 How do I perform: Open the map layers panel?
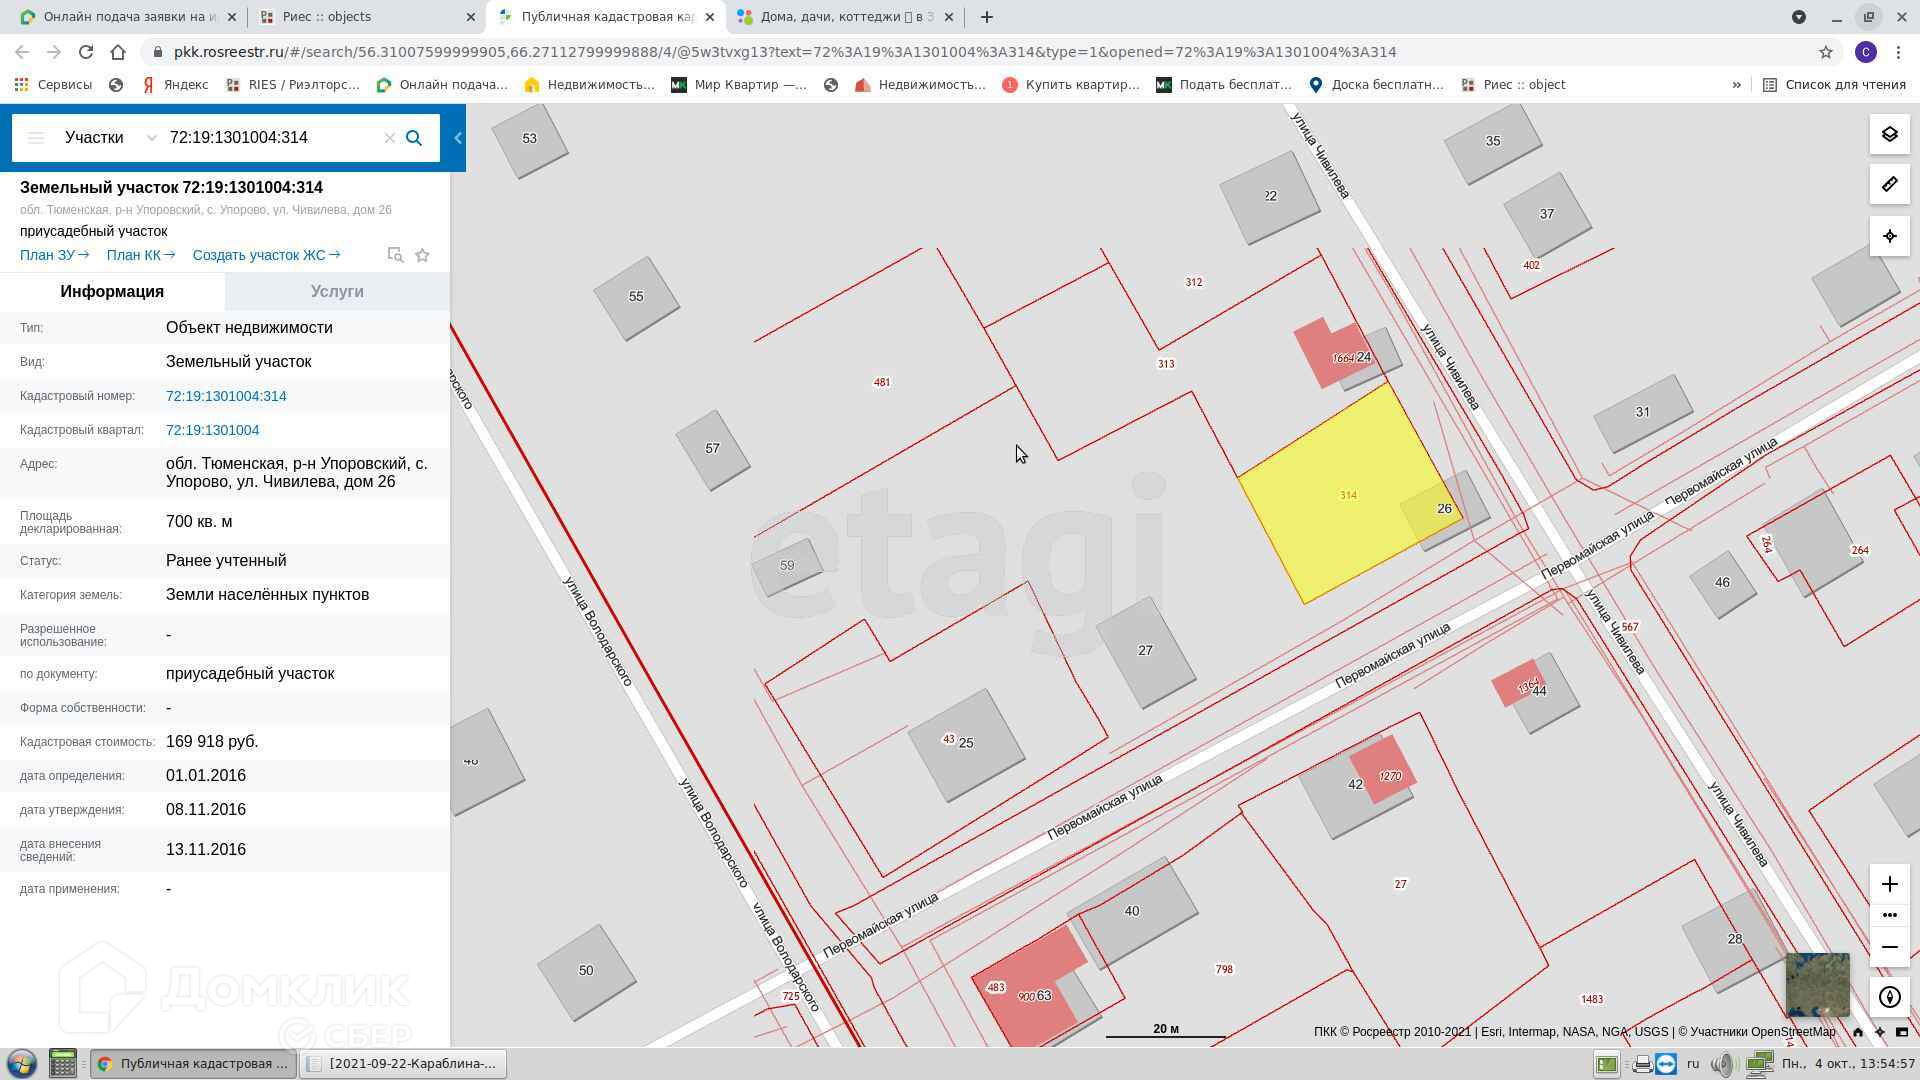pyautogui.click(x=1889, y=135)
